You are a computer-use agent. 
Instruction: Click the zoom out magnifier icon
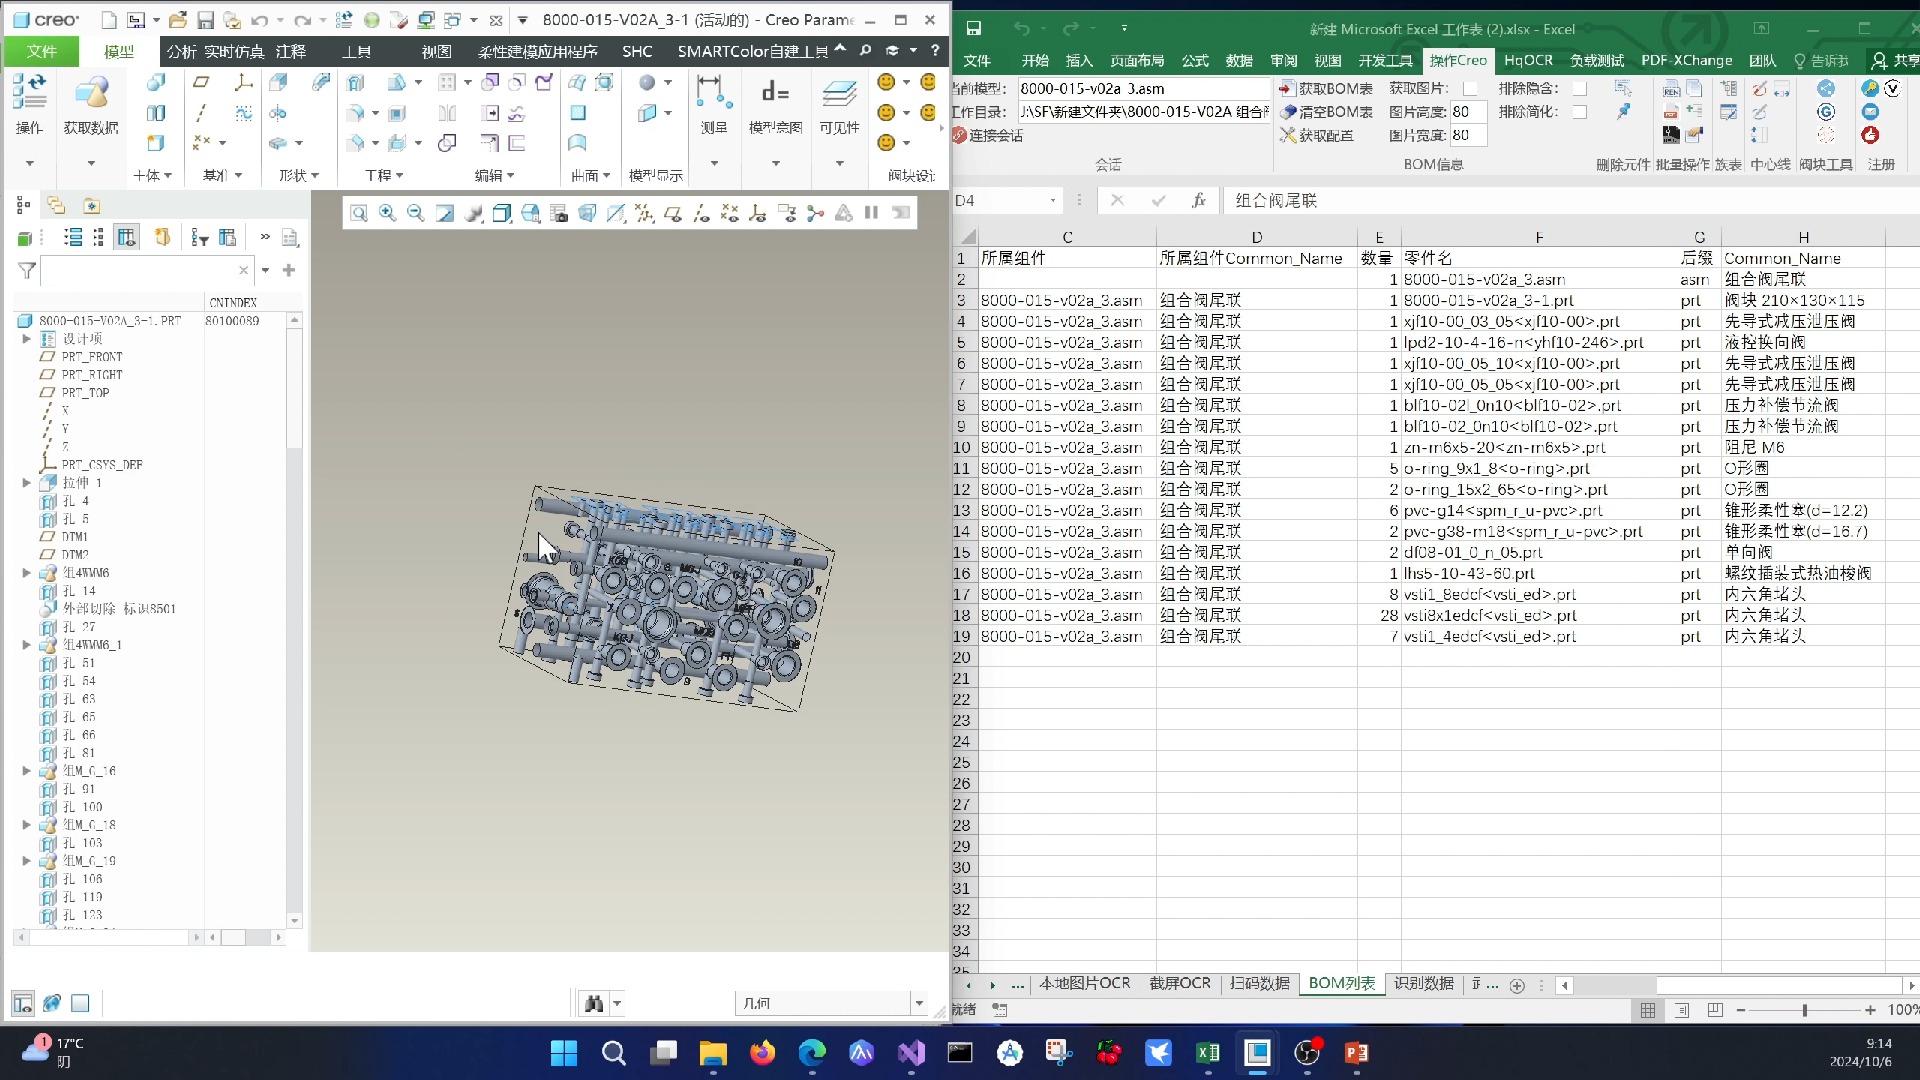(x=415, y=213)
